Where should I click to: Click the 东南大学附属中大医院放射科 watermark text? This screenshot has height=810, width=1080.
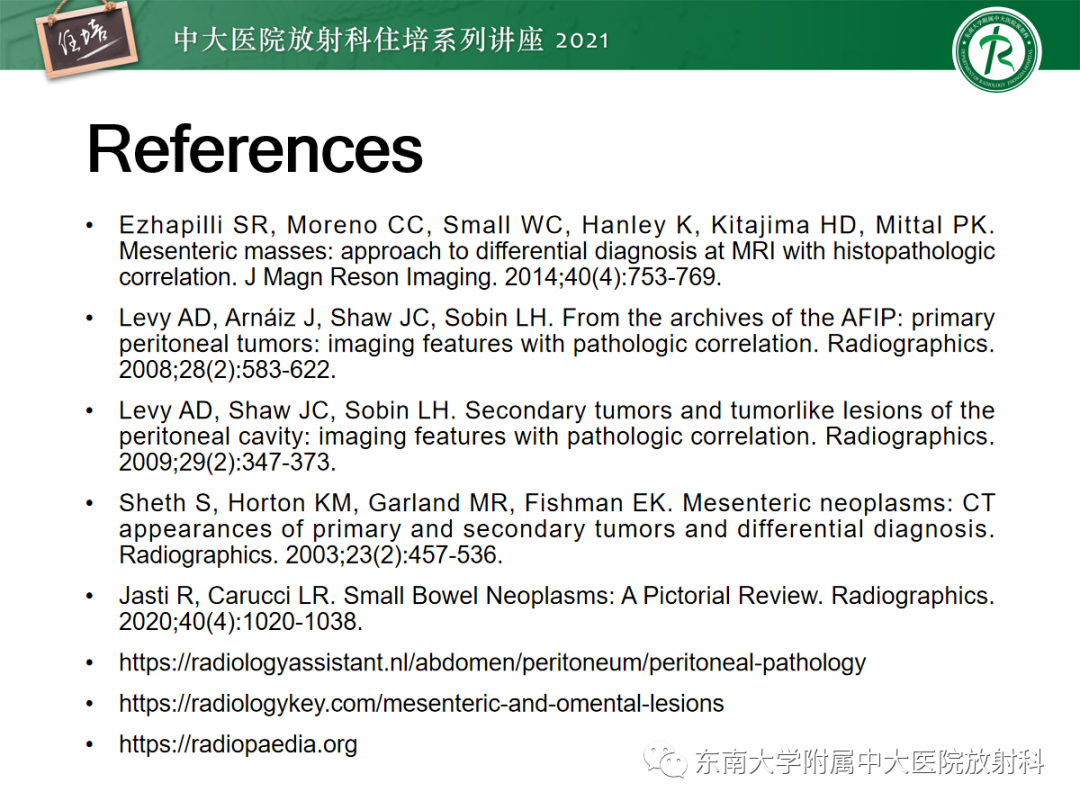(x=869, y=762)
